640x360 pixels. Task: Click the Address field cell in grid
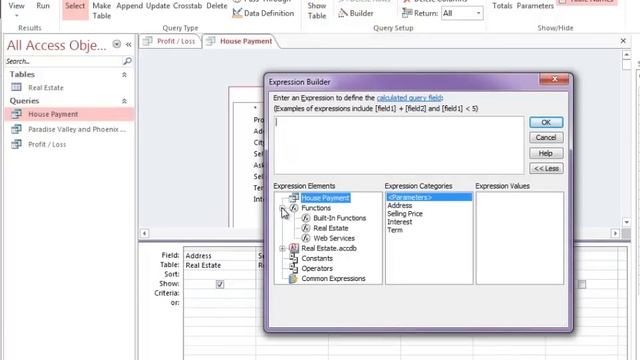tap(220, 256)
